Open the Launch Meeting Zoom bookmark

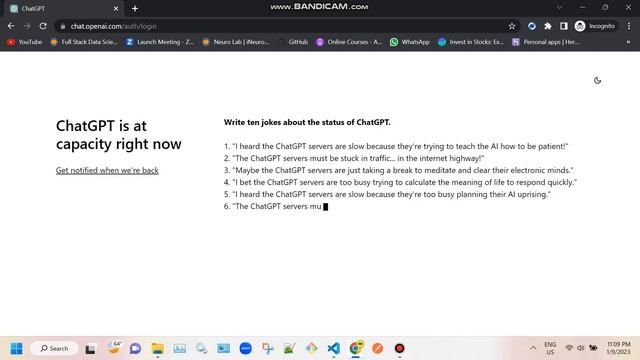coord(160,42)
